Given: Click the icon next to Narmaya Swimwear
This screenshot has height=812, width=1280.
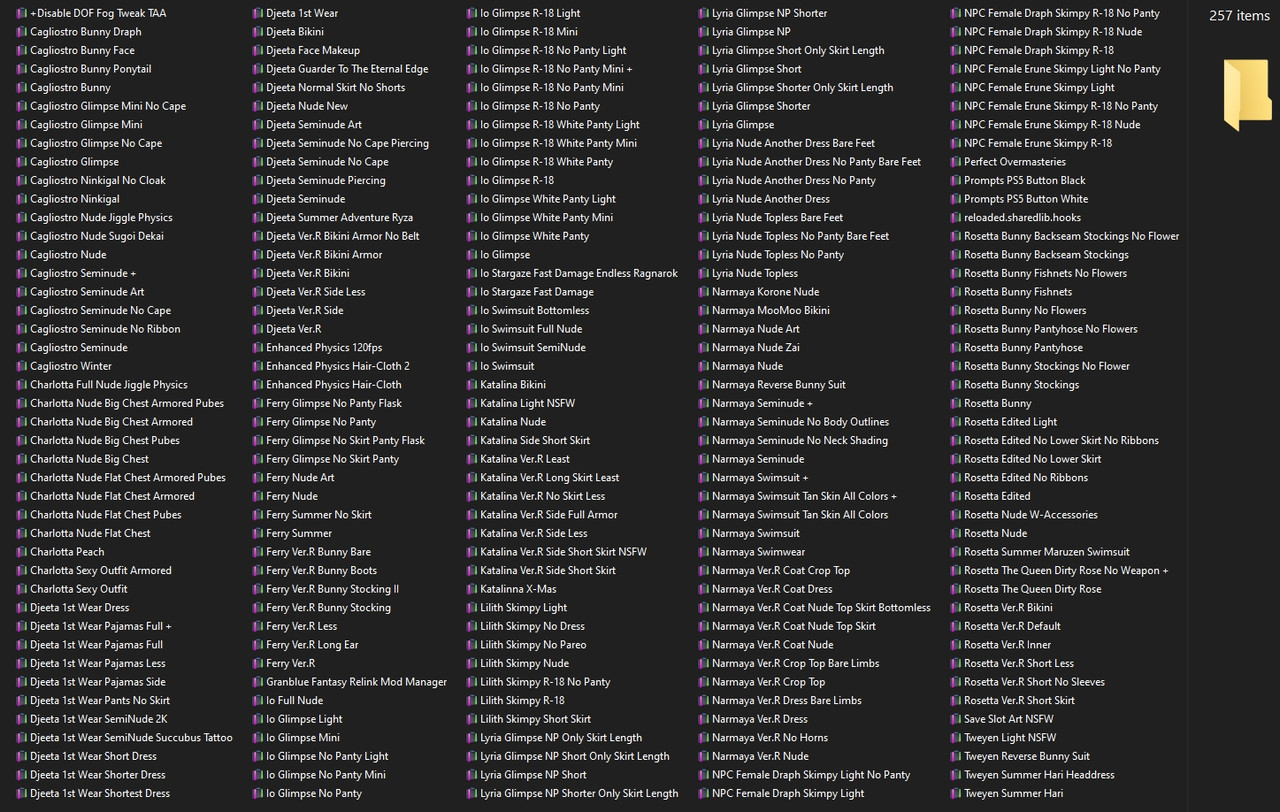Looking at the screenshot, I should (704, 552).
